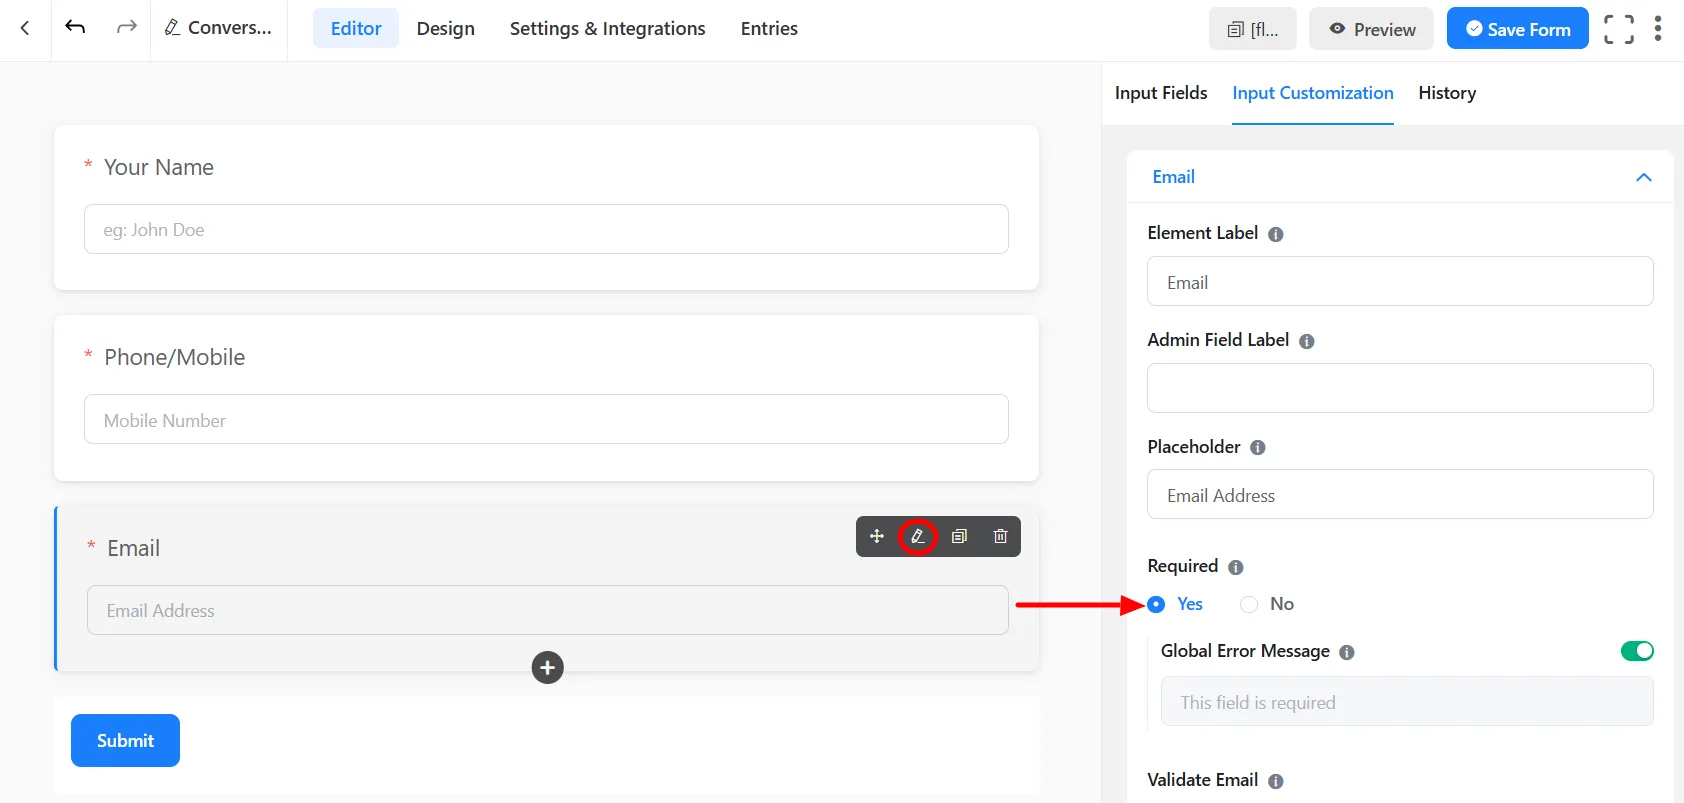Image resolution: width=1684 pixels, height=803 pixels.
Task: Duplicate the Email field with copy icon
Action: 959,536
